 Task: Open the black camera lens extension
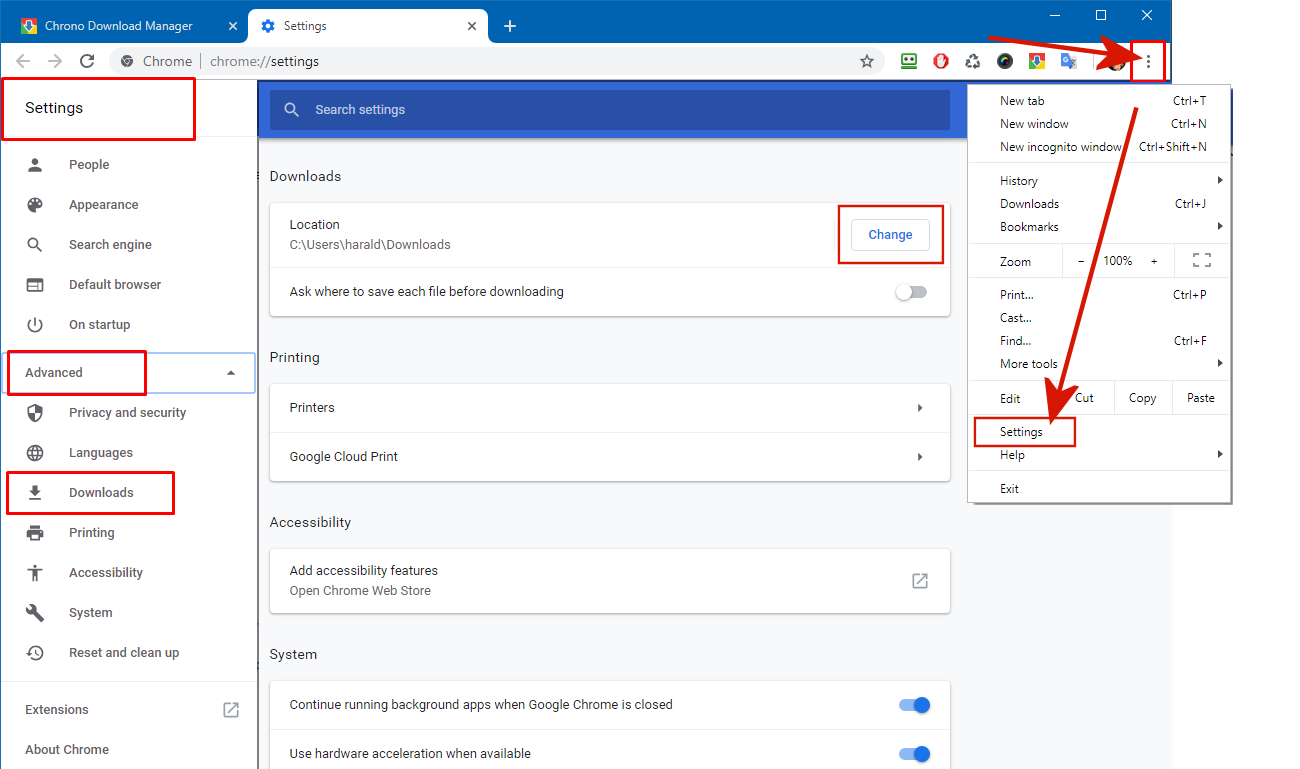tap(1005, 61)
